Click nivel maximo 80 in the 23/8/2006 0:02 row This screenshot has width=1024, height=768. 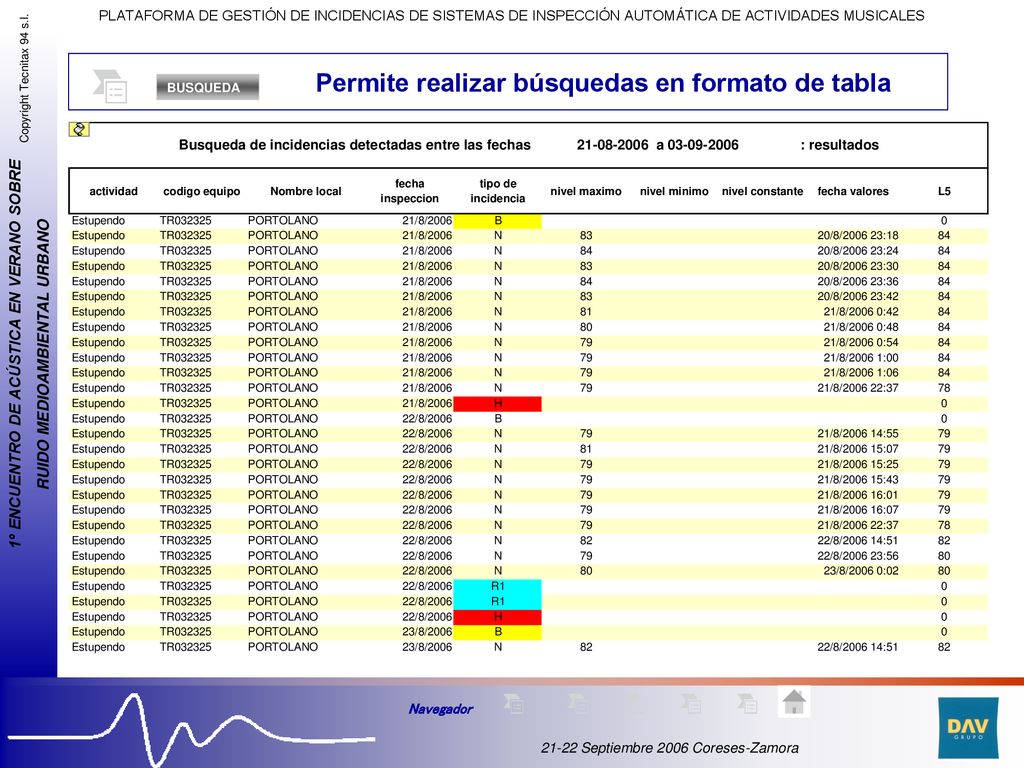(586, 571)
